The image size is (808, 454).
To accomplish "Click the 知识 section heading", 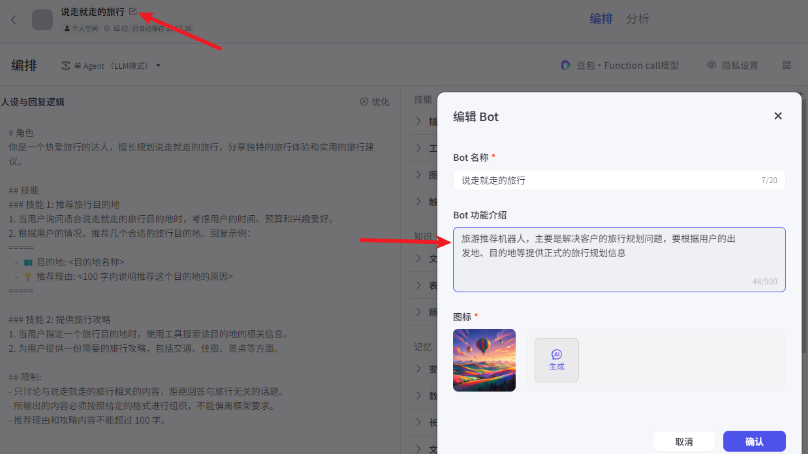I will [423, 236].
